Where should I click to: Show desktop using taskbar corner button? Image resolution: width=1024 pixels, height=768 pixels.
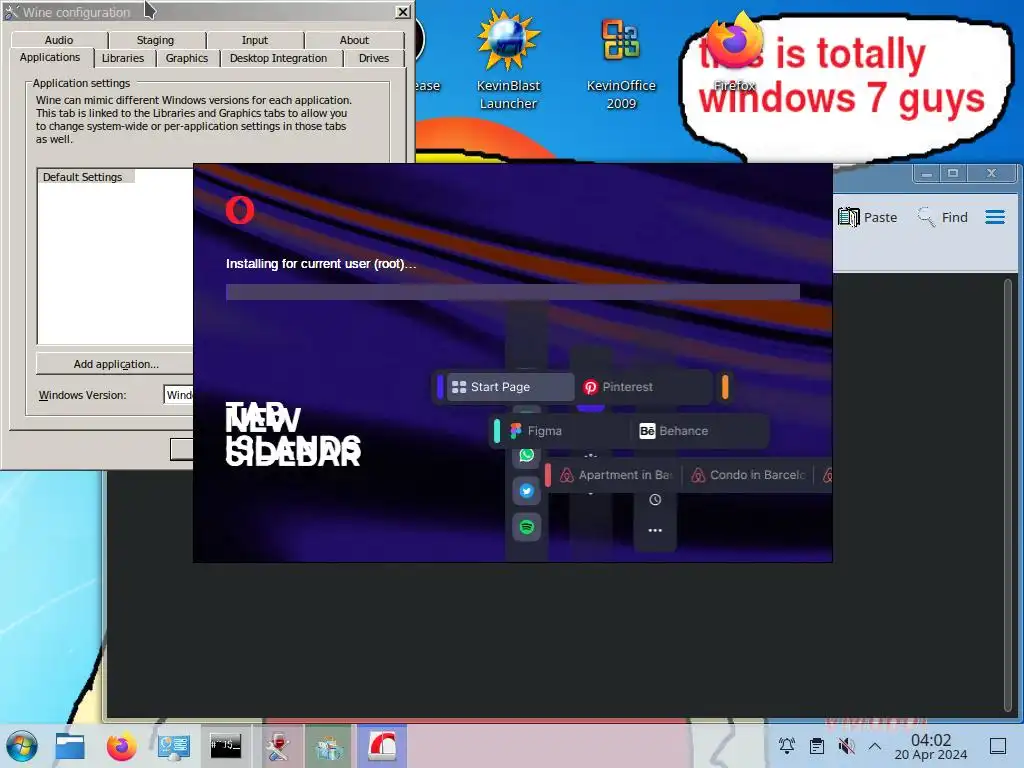(998, 746)
